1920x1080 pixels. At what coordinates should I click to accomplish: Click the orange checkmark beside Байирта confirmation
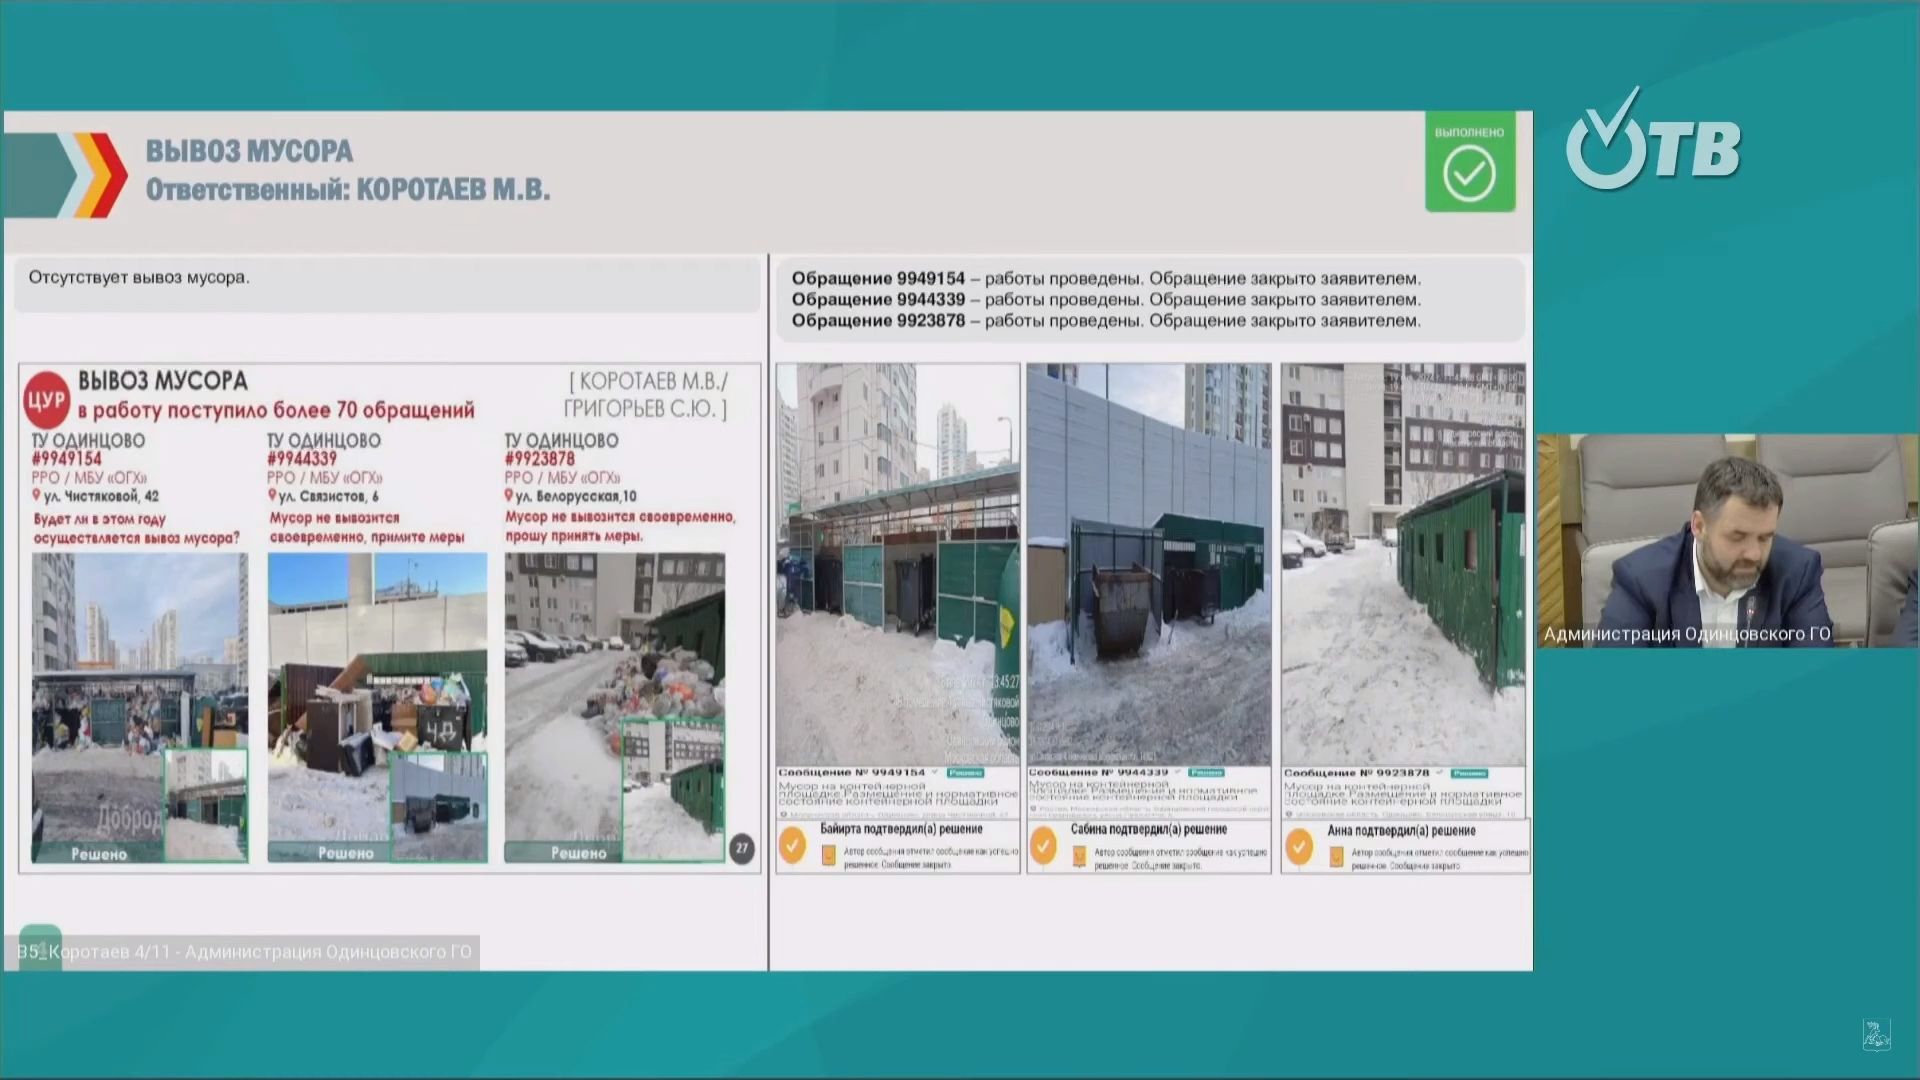tap(792, 845)
